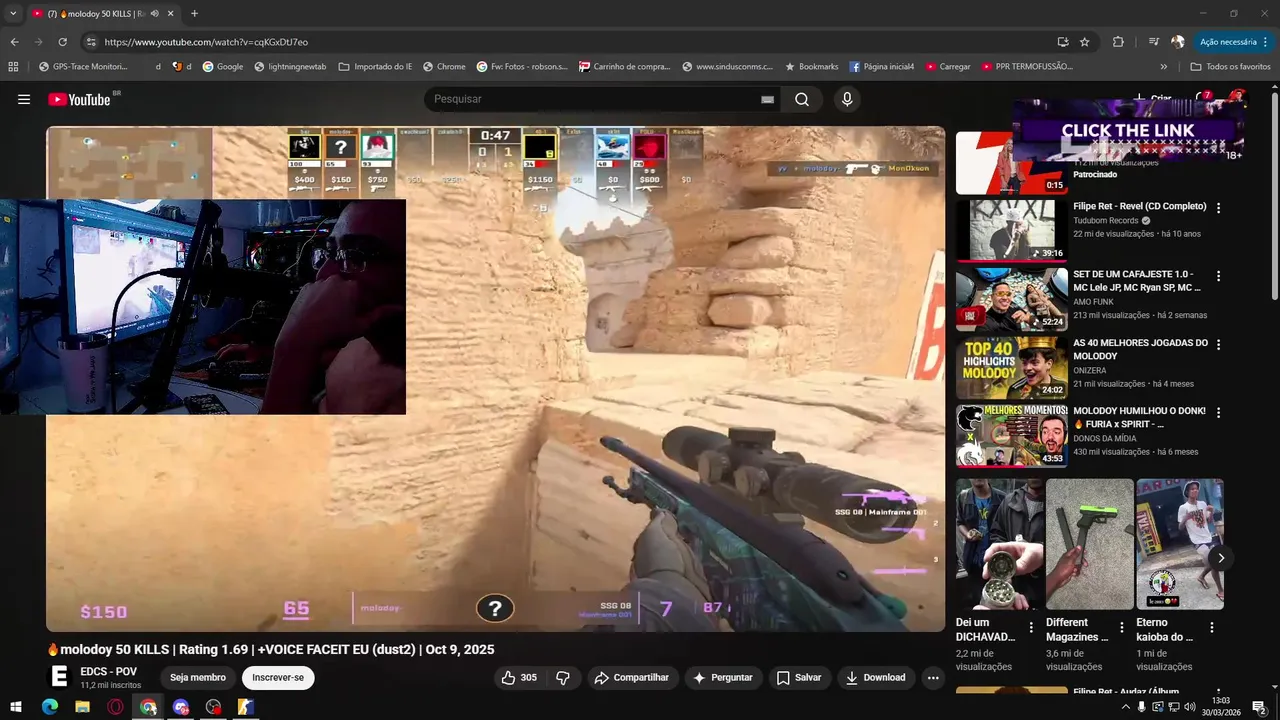Click Compartilhar to share video
The image size is (1280, 720).
pos(631,677)
